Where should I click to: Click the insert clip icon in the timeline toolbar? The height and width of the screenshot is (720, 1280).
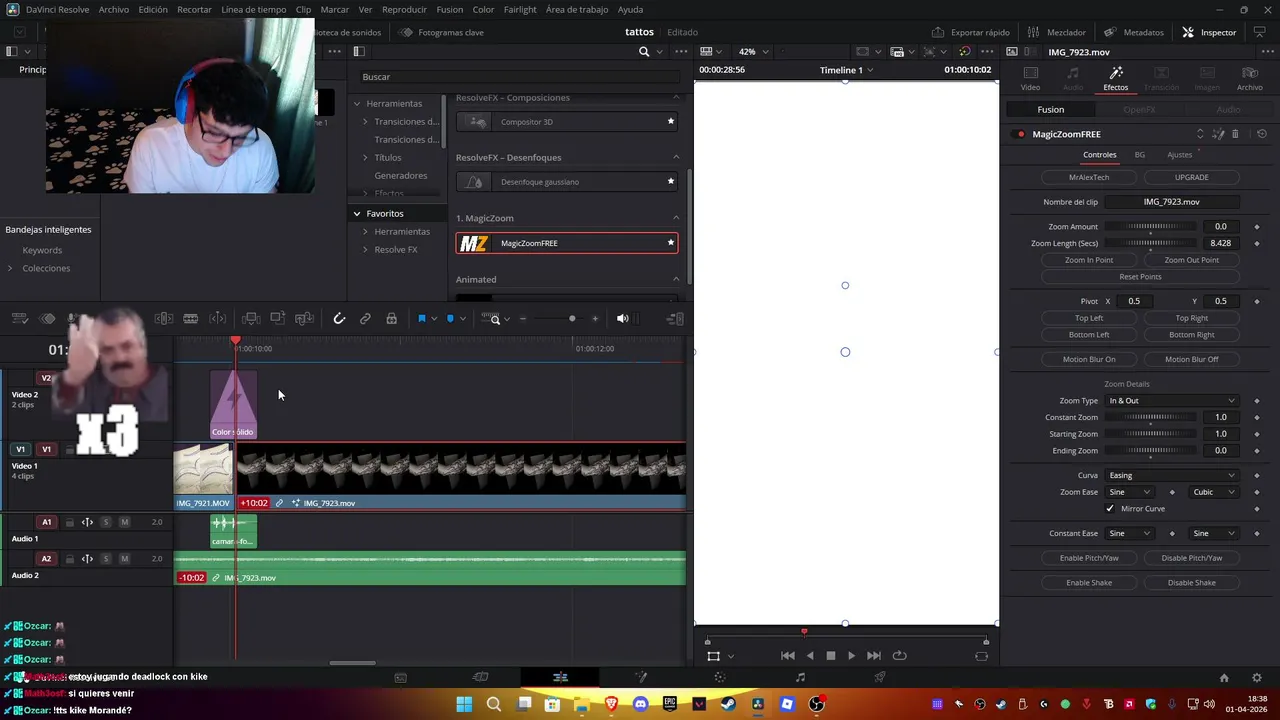[x=251, y=319]
